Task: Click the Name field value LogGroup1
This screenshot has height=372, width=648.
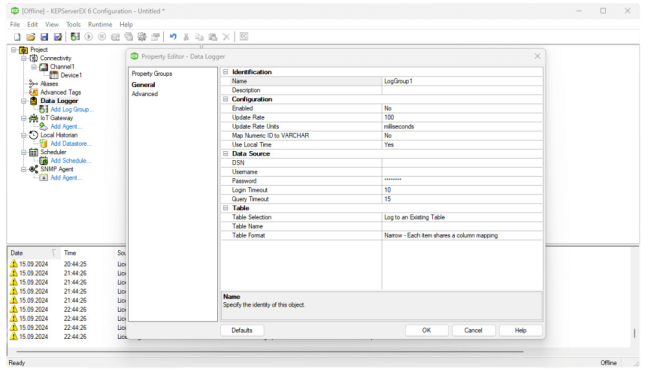Action: tap(462, 81)
